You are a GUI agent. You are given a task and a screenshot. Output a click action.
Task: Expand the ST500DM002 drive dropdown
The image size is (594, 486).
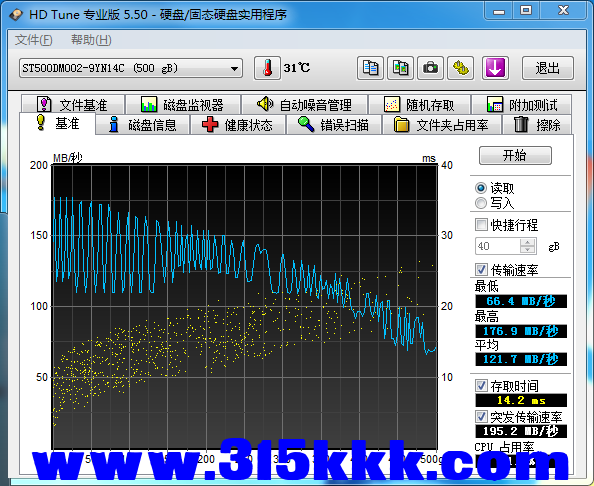pos(234,69)
